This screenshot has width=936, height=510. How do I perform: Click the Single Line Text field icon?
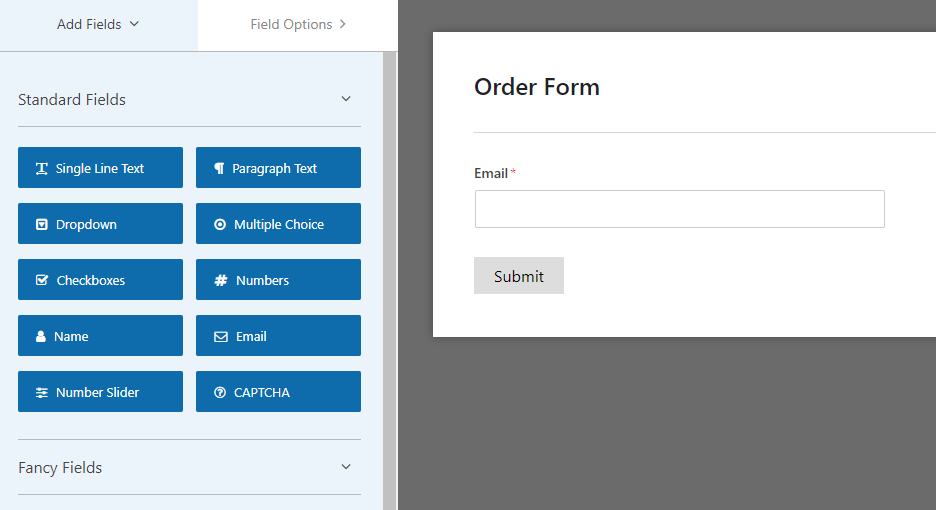click(x=42, y=169)
